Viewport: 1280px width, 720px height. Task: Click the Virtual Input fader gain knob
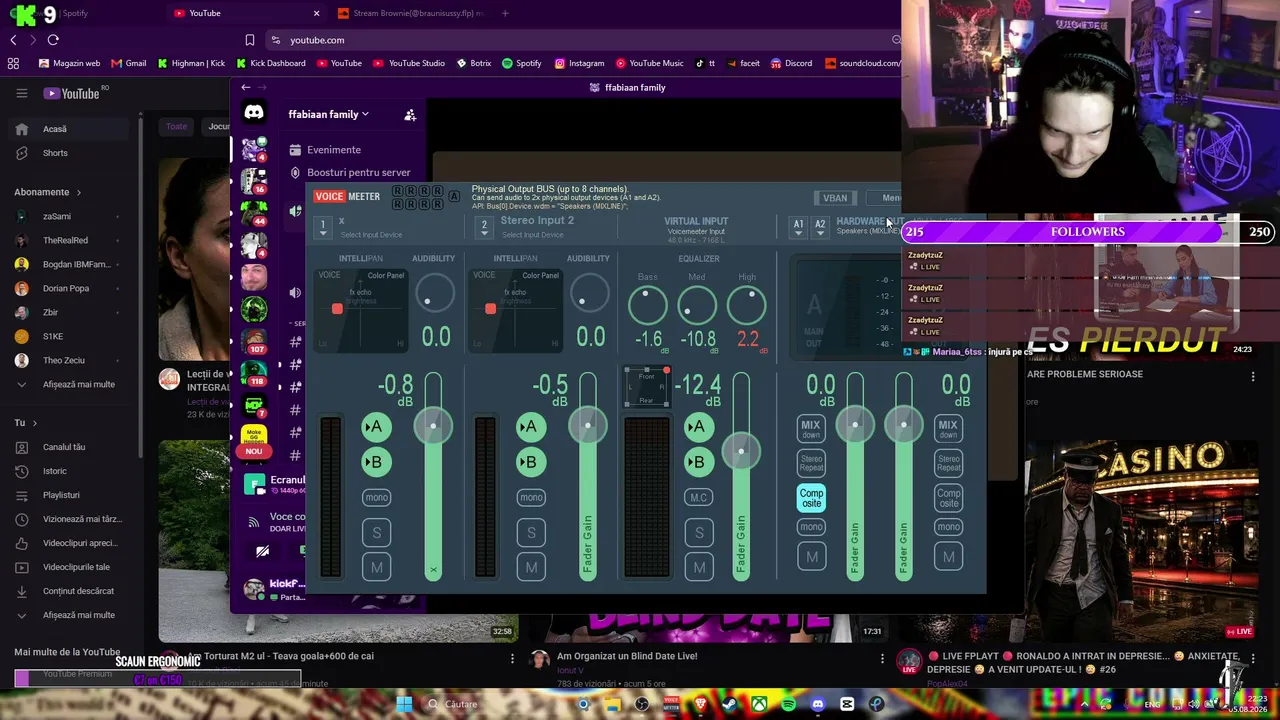[741, 451]
